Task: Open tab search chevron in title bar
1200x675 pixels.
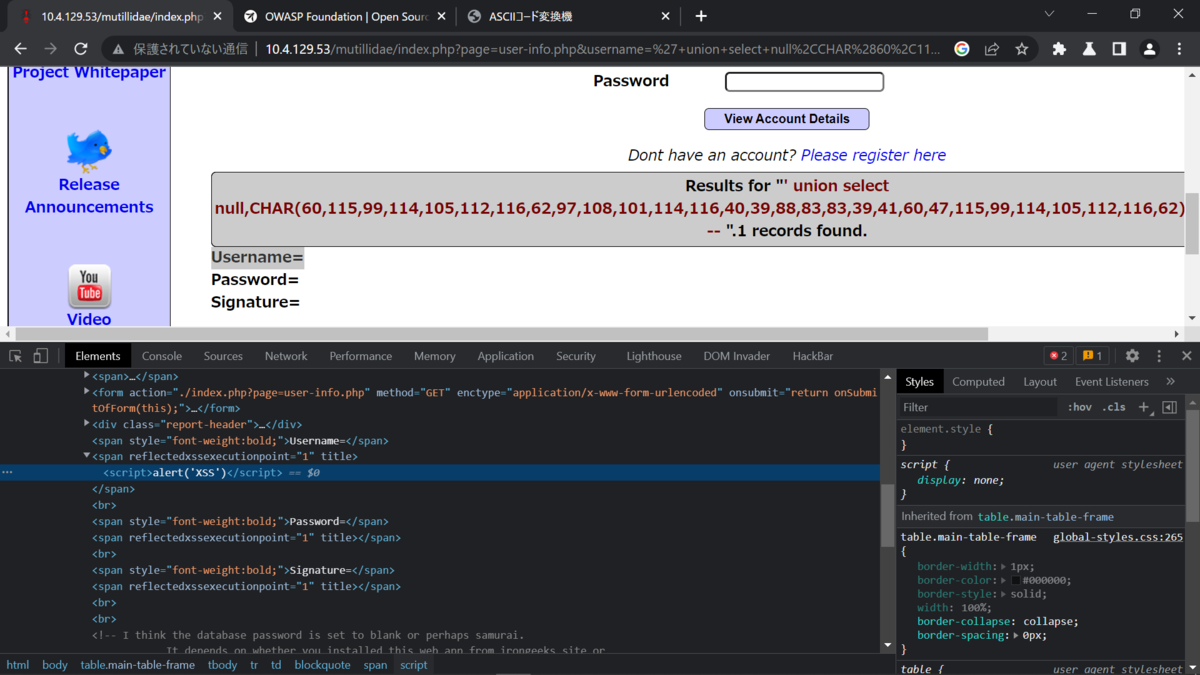Action: pyautogui.click(x=1049, y=14)
